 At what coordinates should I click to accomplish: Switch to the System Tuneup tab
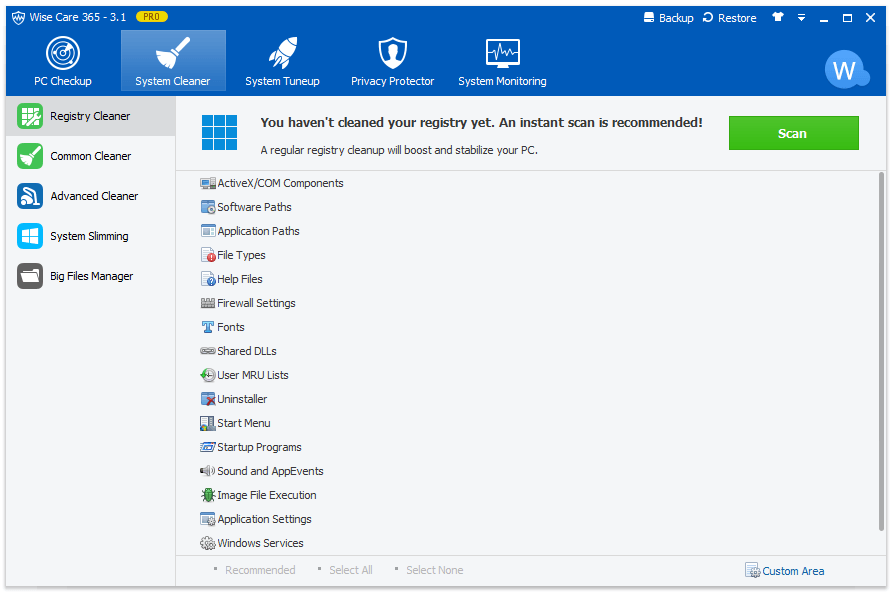coord(283,60)
